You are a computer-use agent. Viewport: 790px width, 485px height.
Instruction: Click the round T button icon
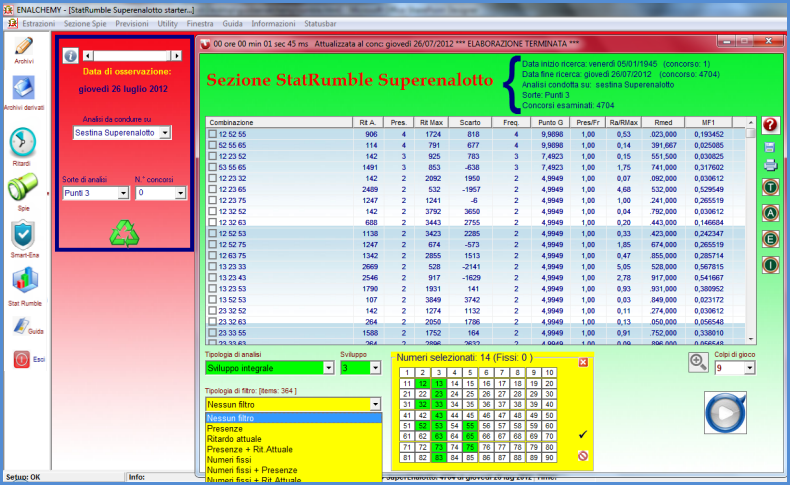tap(770, 187)
